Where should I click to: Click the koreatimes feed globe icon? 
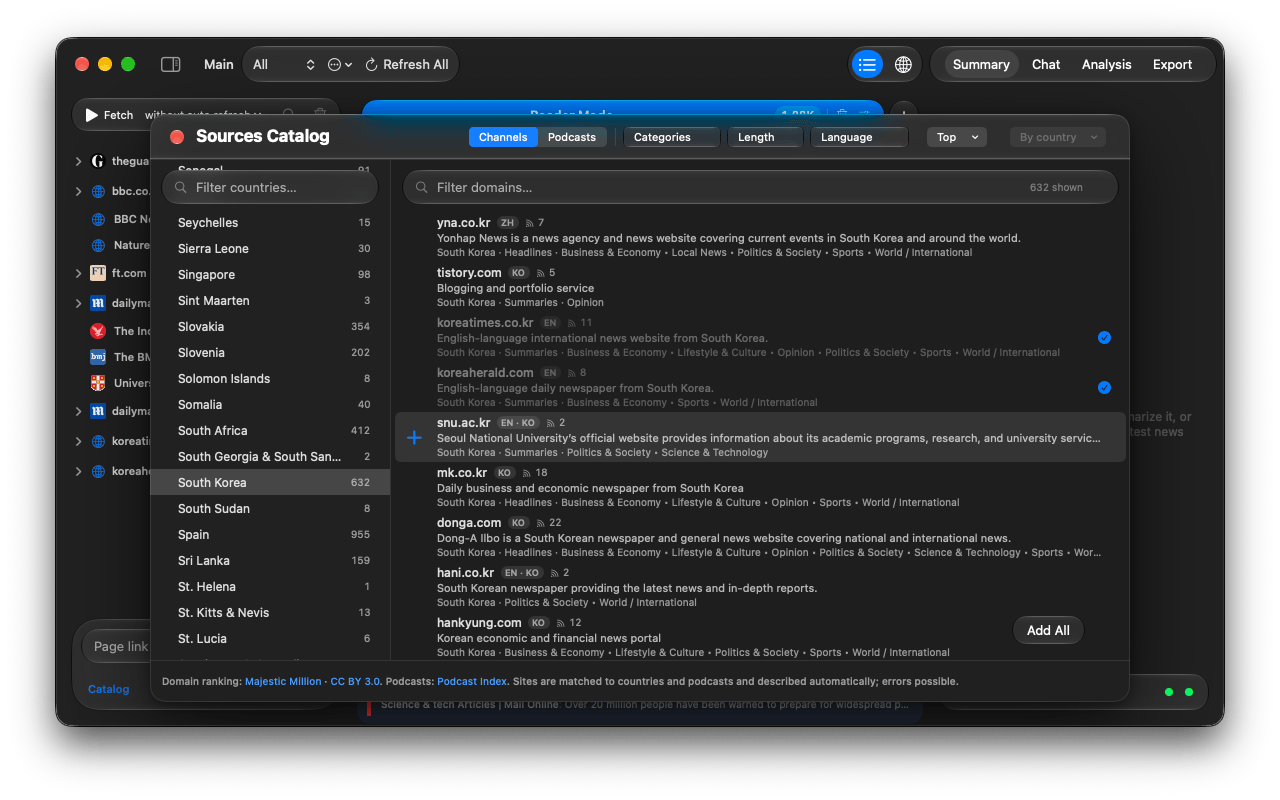pos(98,441)
